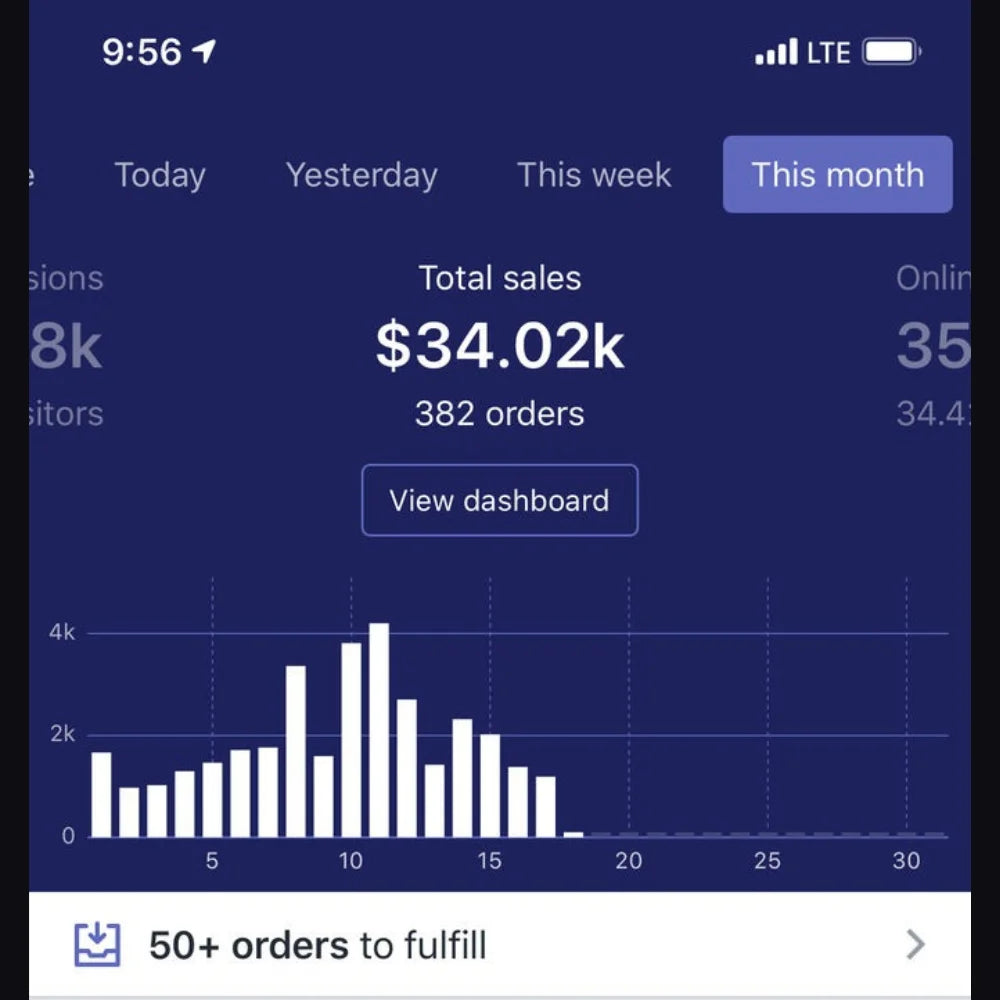The image size is (1000, 1000).
Task: Tap the day 8 sales bar
Action: pyautogui.click(x=296, y=751)
